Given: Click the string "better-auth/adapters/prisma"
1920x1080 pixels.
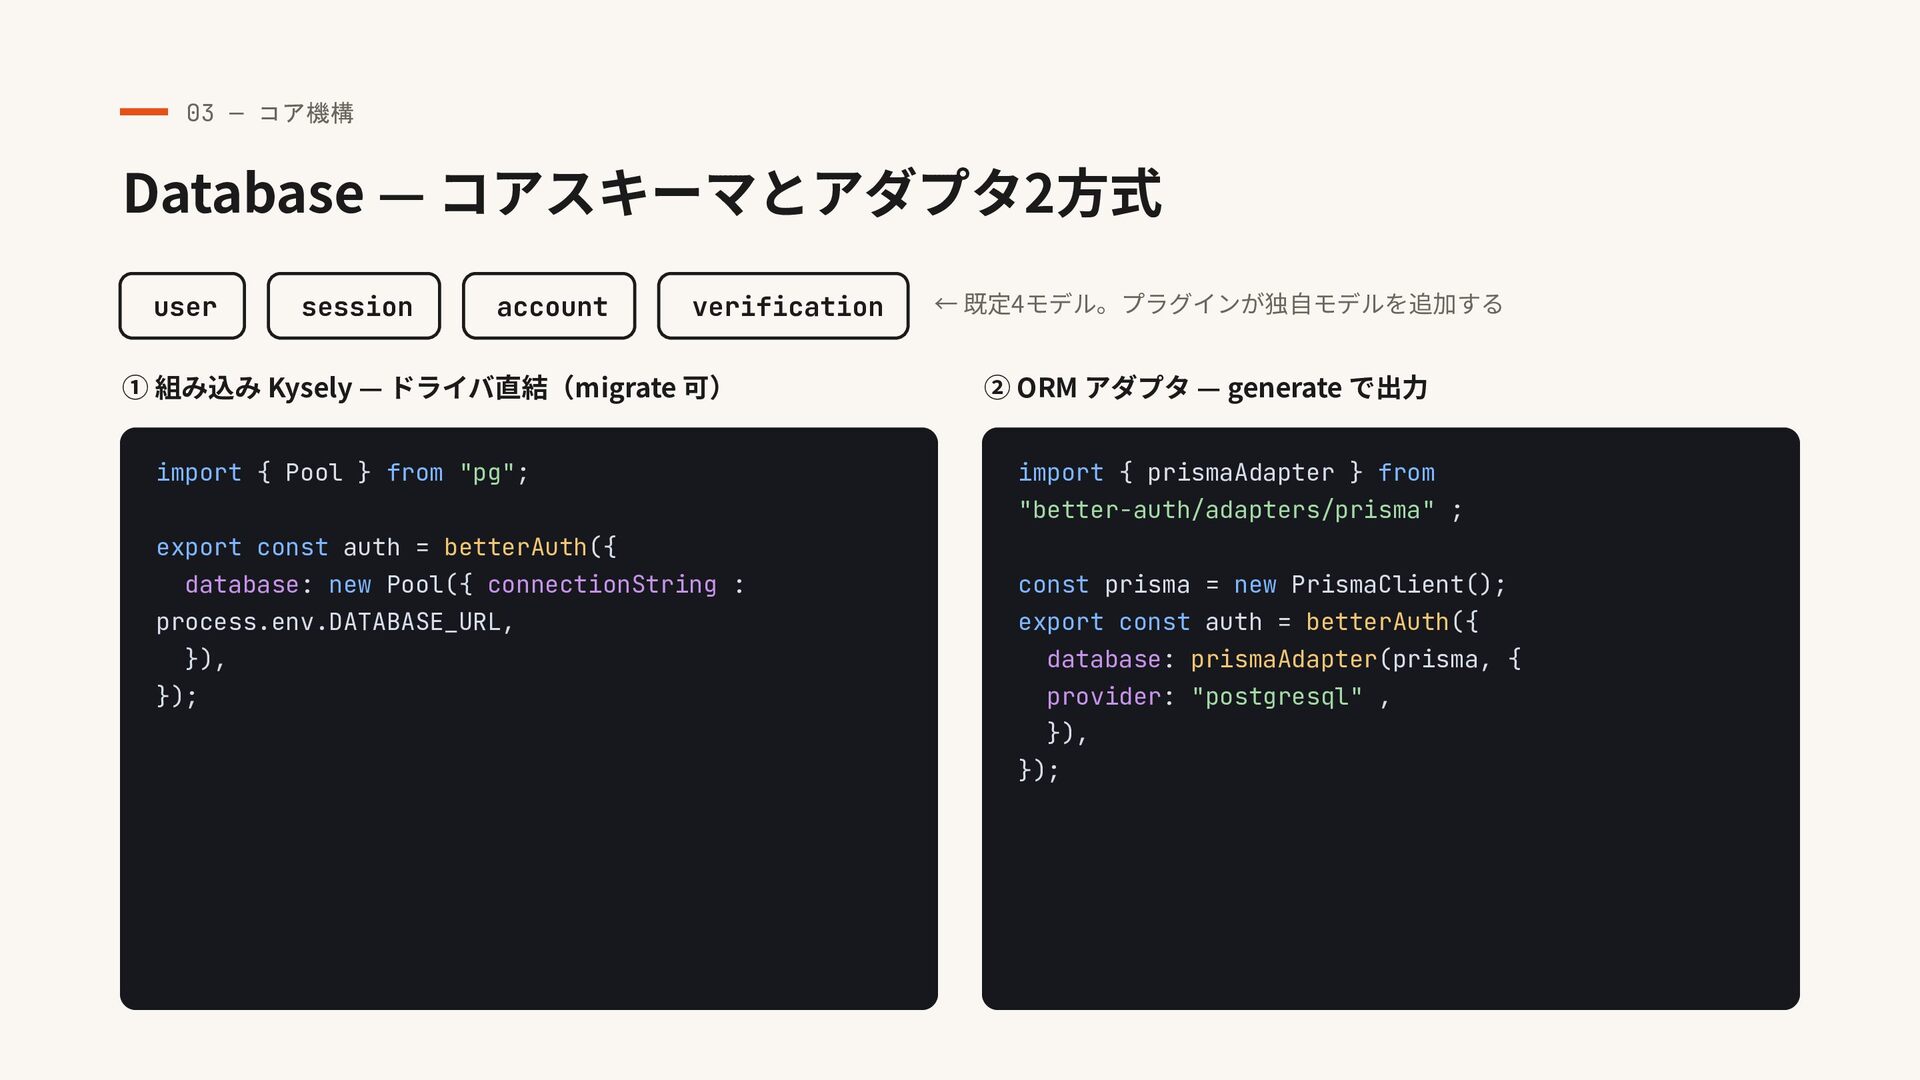Looking at the screenshot, I should pos(1226,510).
